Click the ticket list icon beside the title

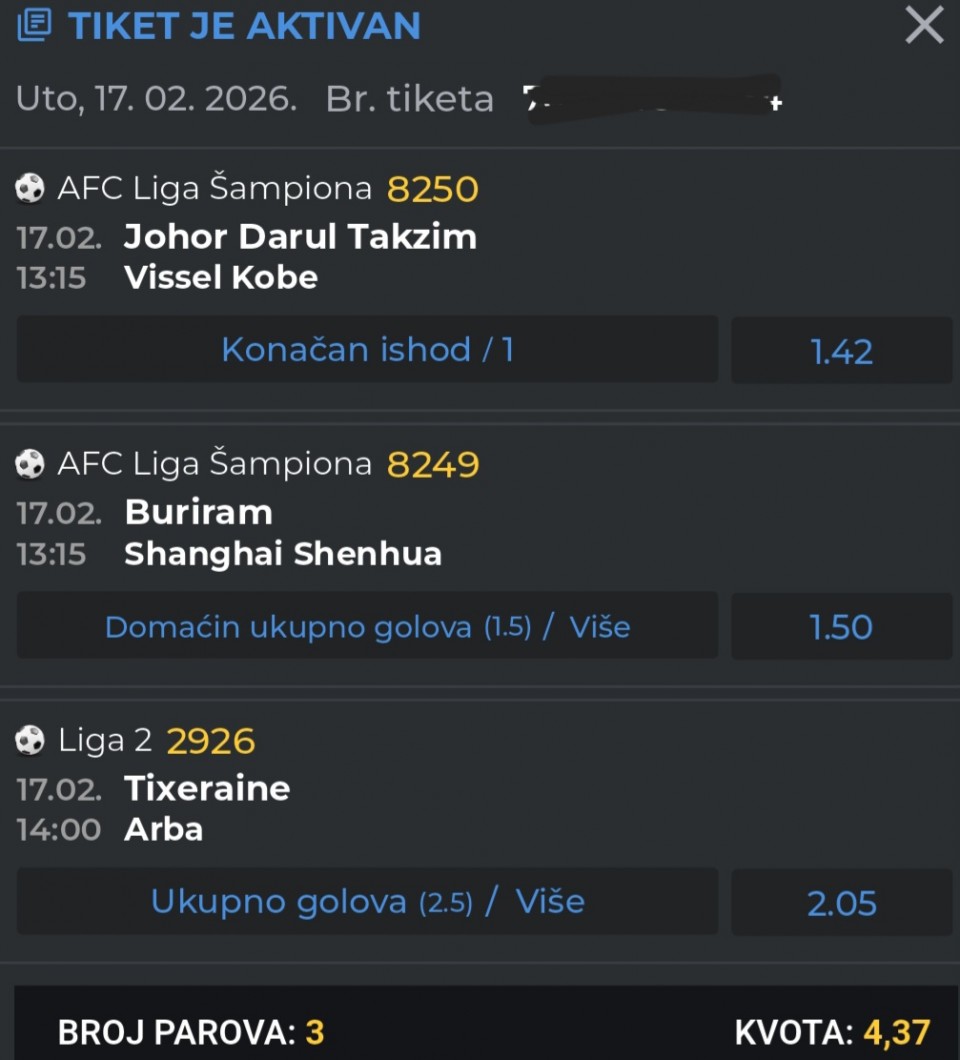[33, 25]
